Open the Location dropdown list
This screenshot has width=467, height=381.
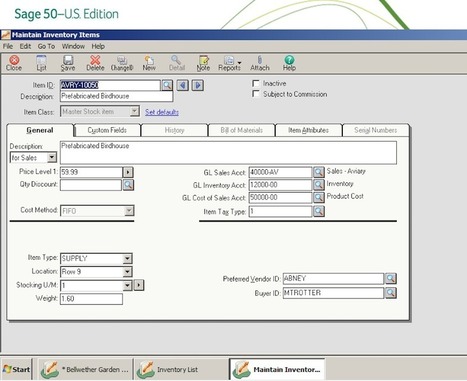(x=127, y=272)
